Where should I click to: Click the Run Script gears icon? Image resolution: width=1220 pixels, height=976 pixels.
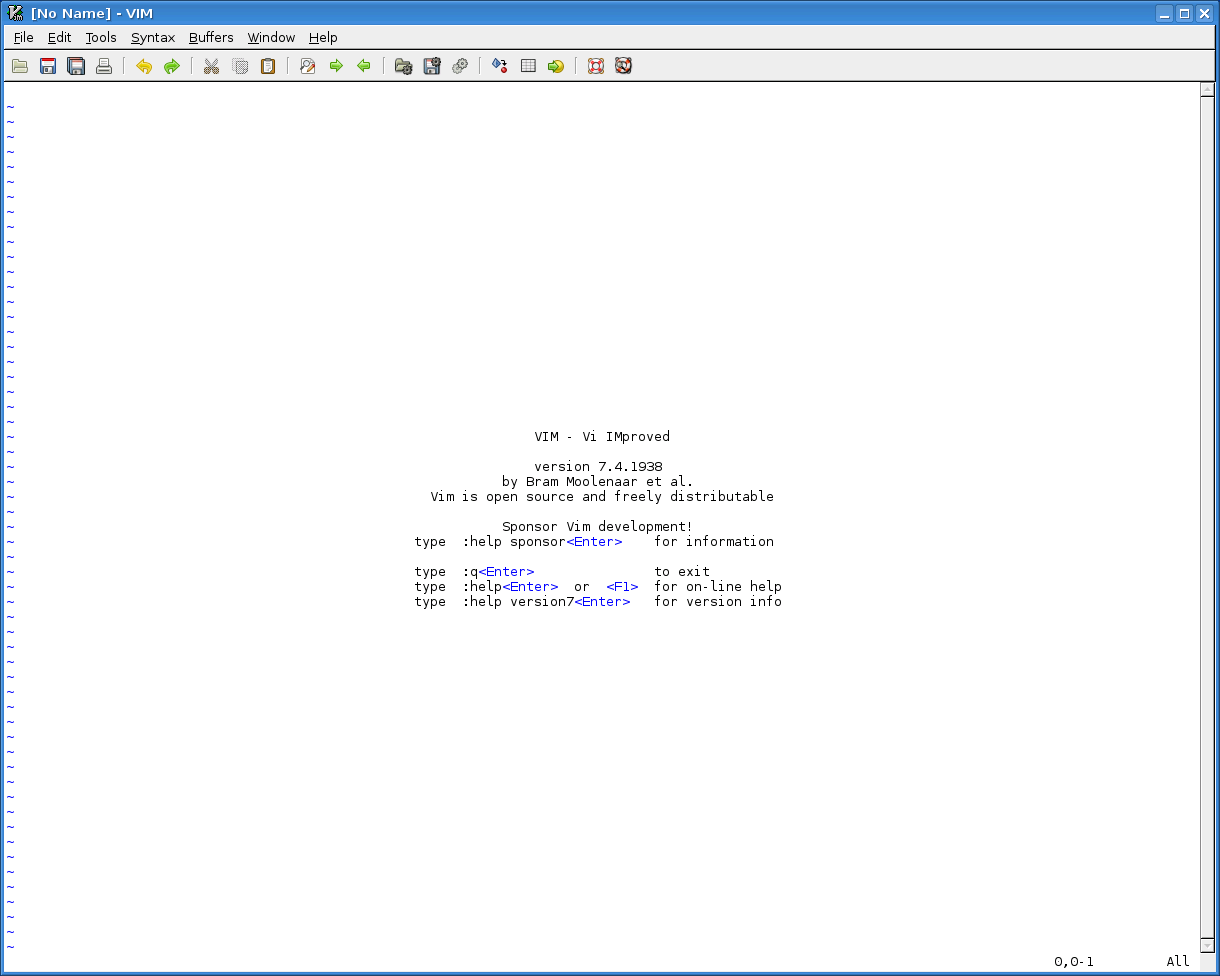click(x=460, y=66)
